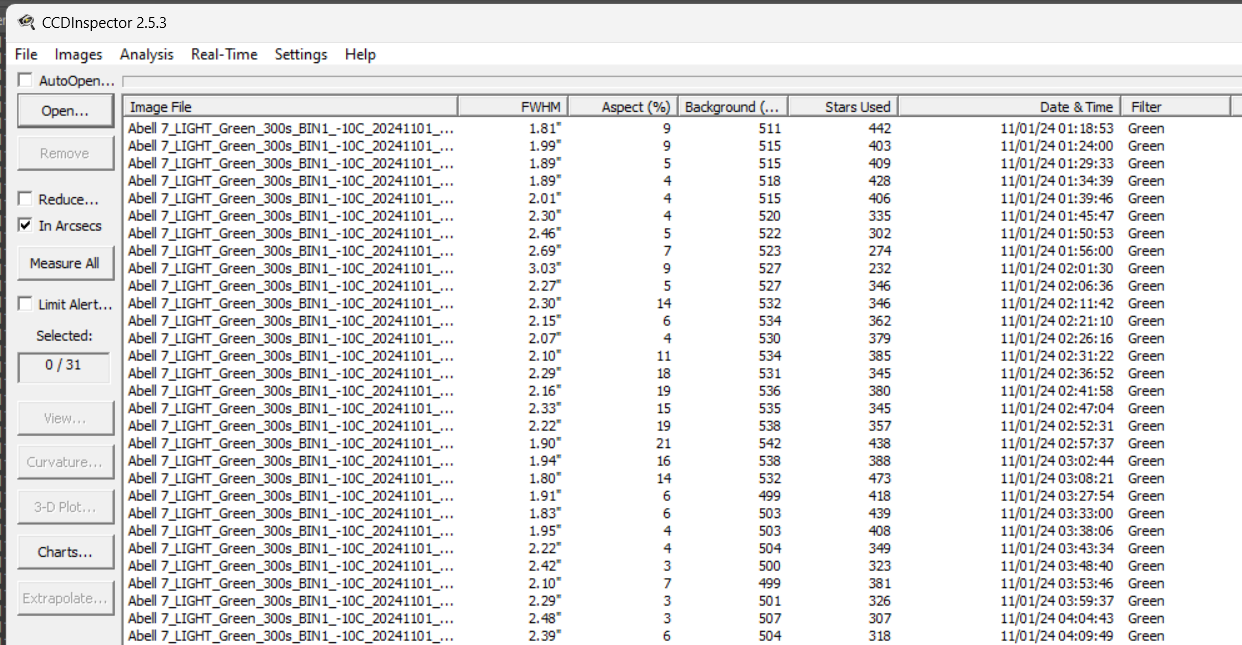Toggle the Reduce checkbox
1242x645 pixels.
[x=26, y=199]
